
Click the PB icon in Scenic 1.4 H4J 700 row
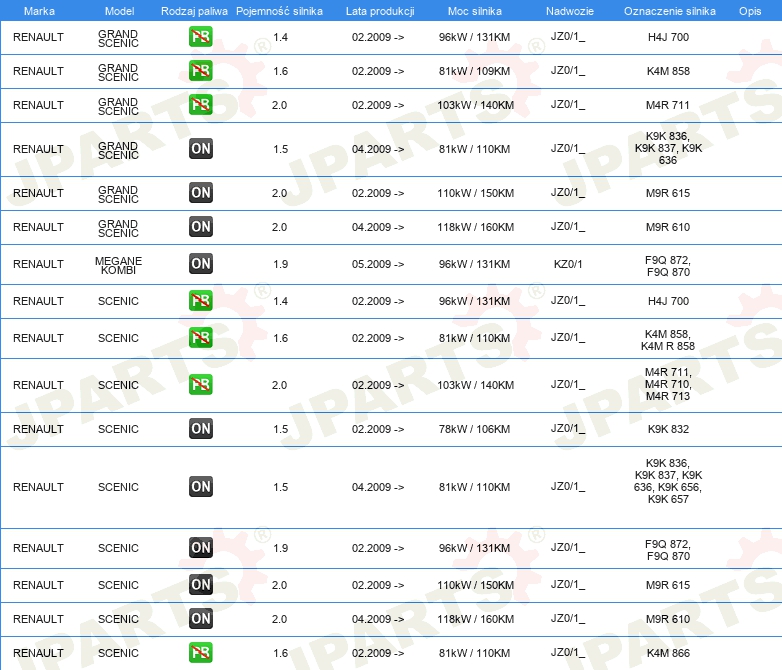pos(200,300)
